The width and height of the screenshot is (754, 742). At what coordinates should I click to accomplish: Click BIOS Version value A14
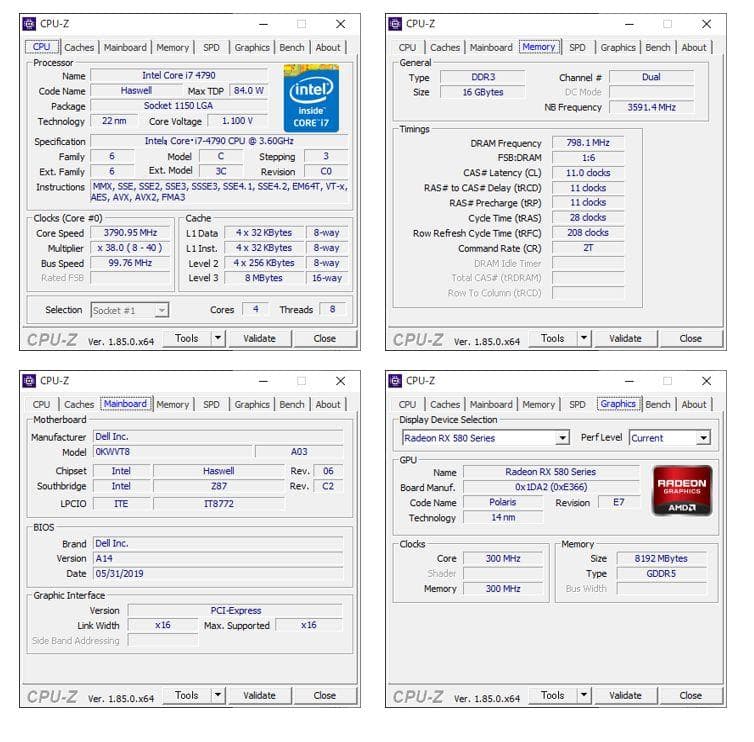pyautogui.click(x=218, y=558)
